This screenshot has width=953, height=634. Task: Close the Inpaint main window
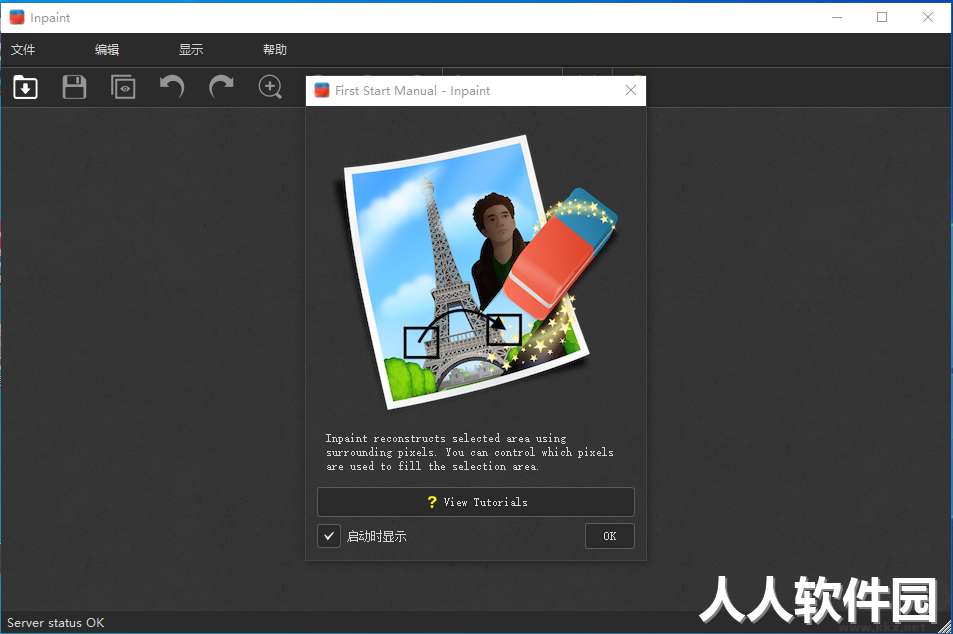click(927, 17)
